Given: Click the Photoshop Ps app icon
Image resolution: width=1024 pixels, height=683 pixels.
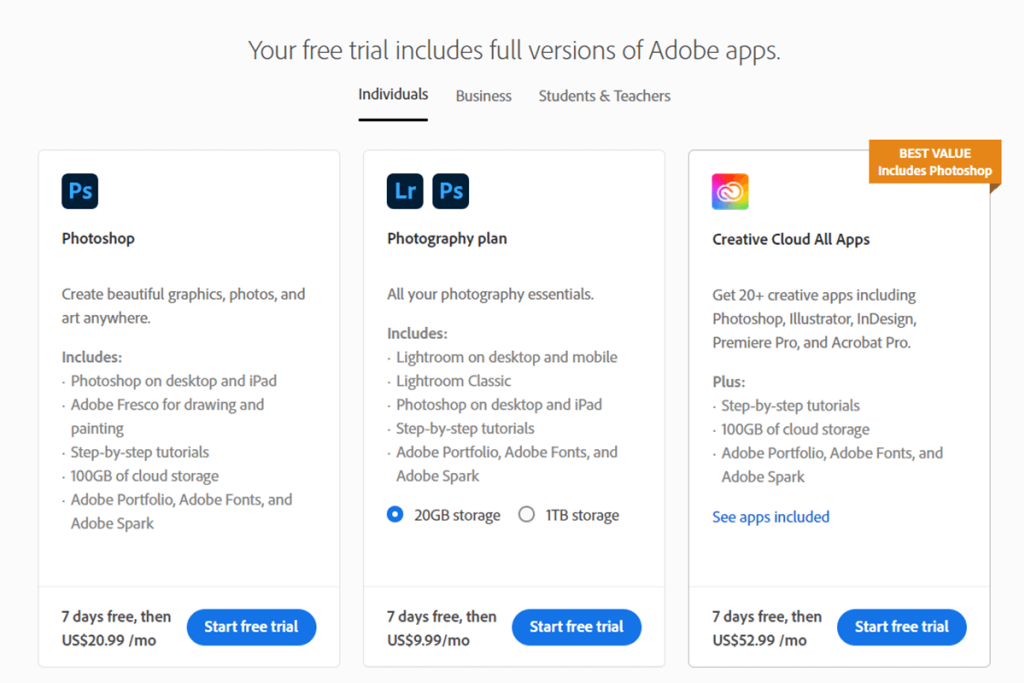Looking at the screenshot, I should coord(79,191).
